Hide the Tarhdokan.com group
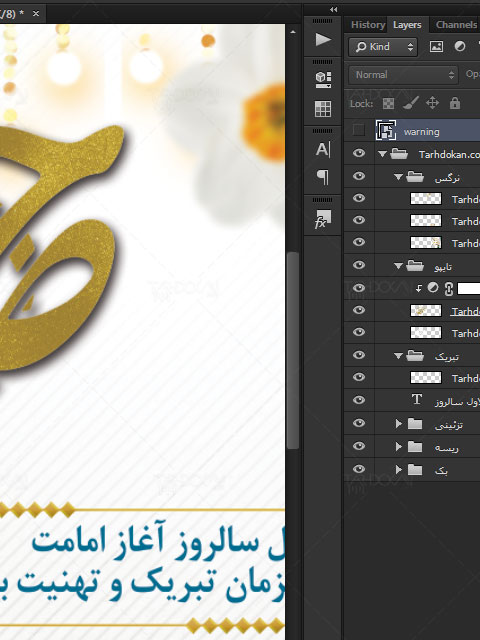The height and width of the screenshot is (640, 480). (359, 153)
